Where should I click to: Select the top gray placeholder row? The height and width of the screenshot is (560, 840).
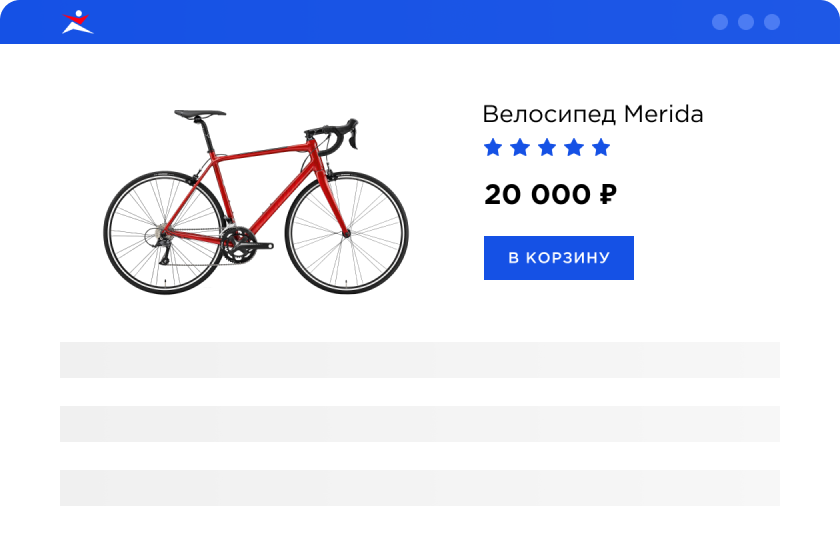[x=420, y=360]
